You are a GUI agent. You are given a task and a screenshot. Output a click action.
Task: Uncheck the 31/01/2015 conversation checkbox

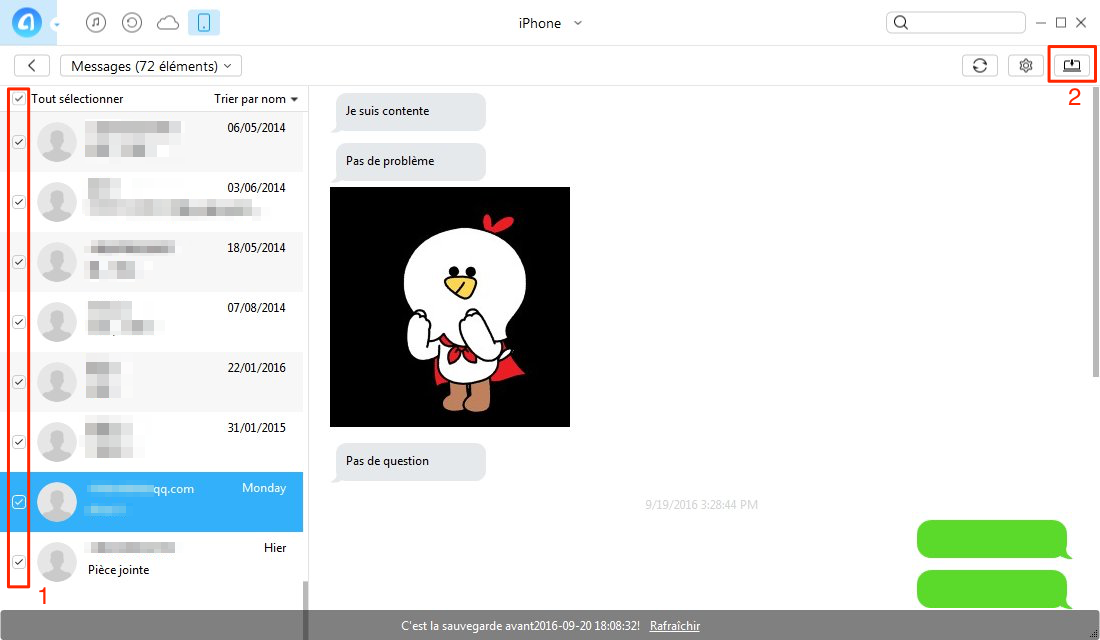click(x=19, y=441)
